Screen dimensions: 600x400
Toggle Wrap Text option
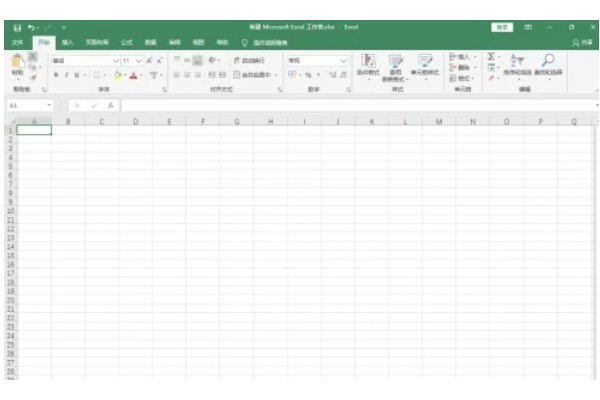tap(249, 60)
